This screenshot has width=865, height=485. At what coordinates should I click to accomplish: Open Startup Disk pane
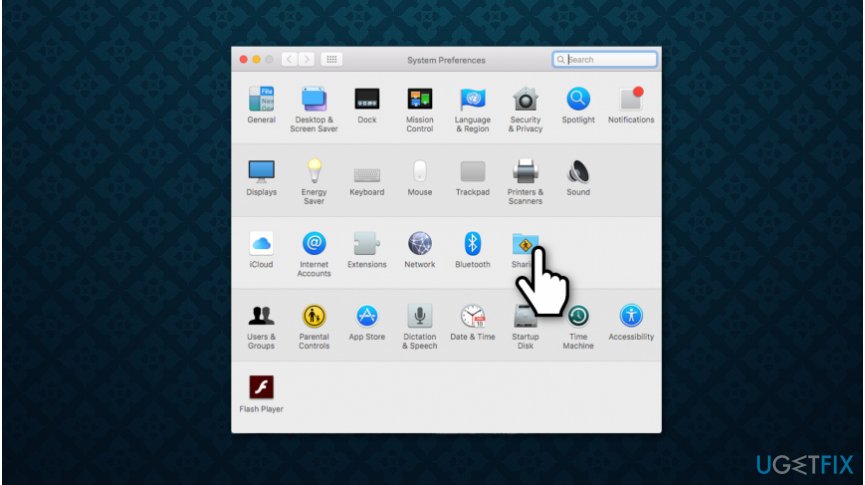524,317
